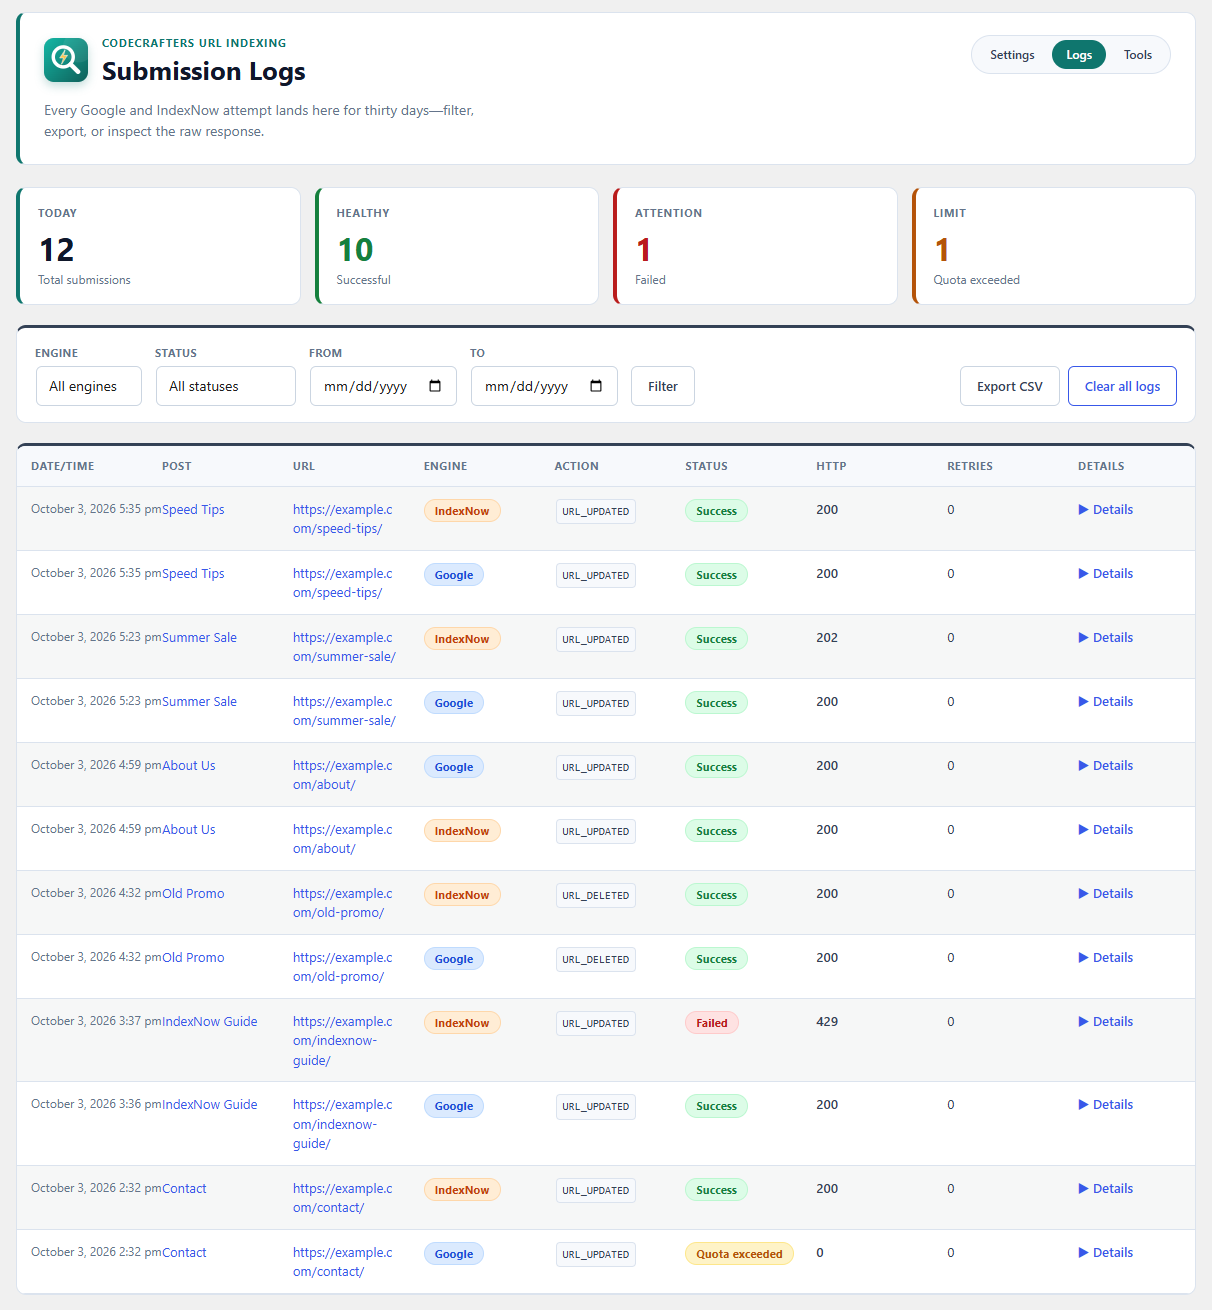Click the ENGINE column header
The width and height of the screenshot is (1212, 1310).
(445, 466)
